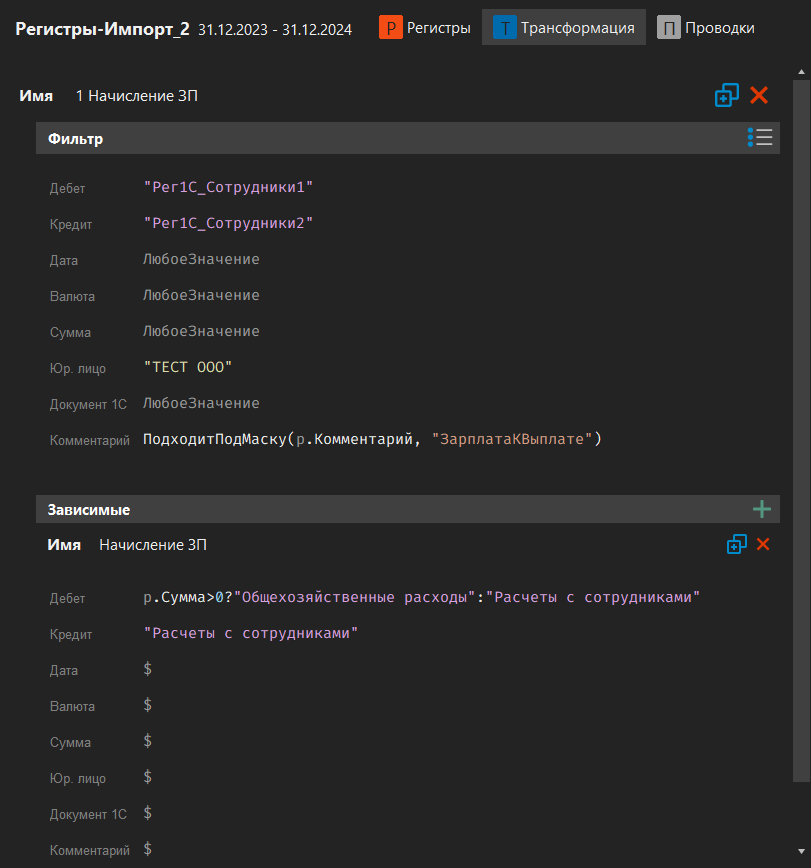Click the date range 31.12.2023 - 31.12.2024
Viewport: 811px width, 868px height.
(x=274, y=29)
